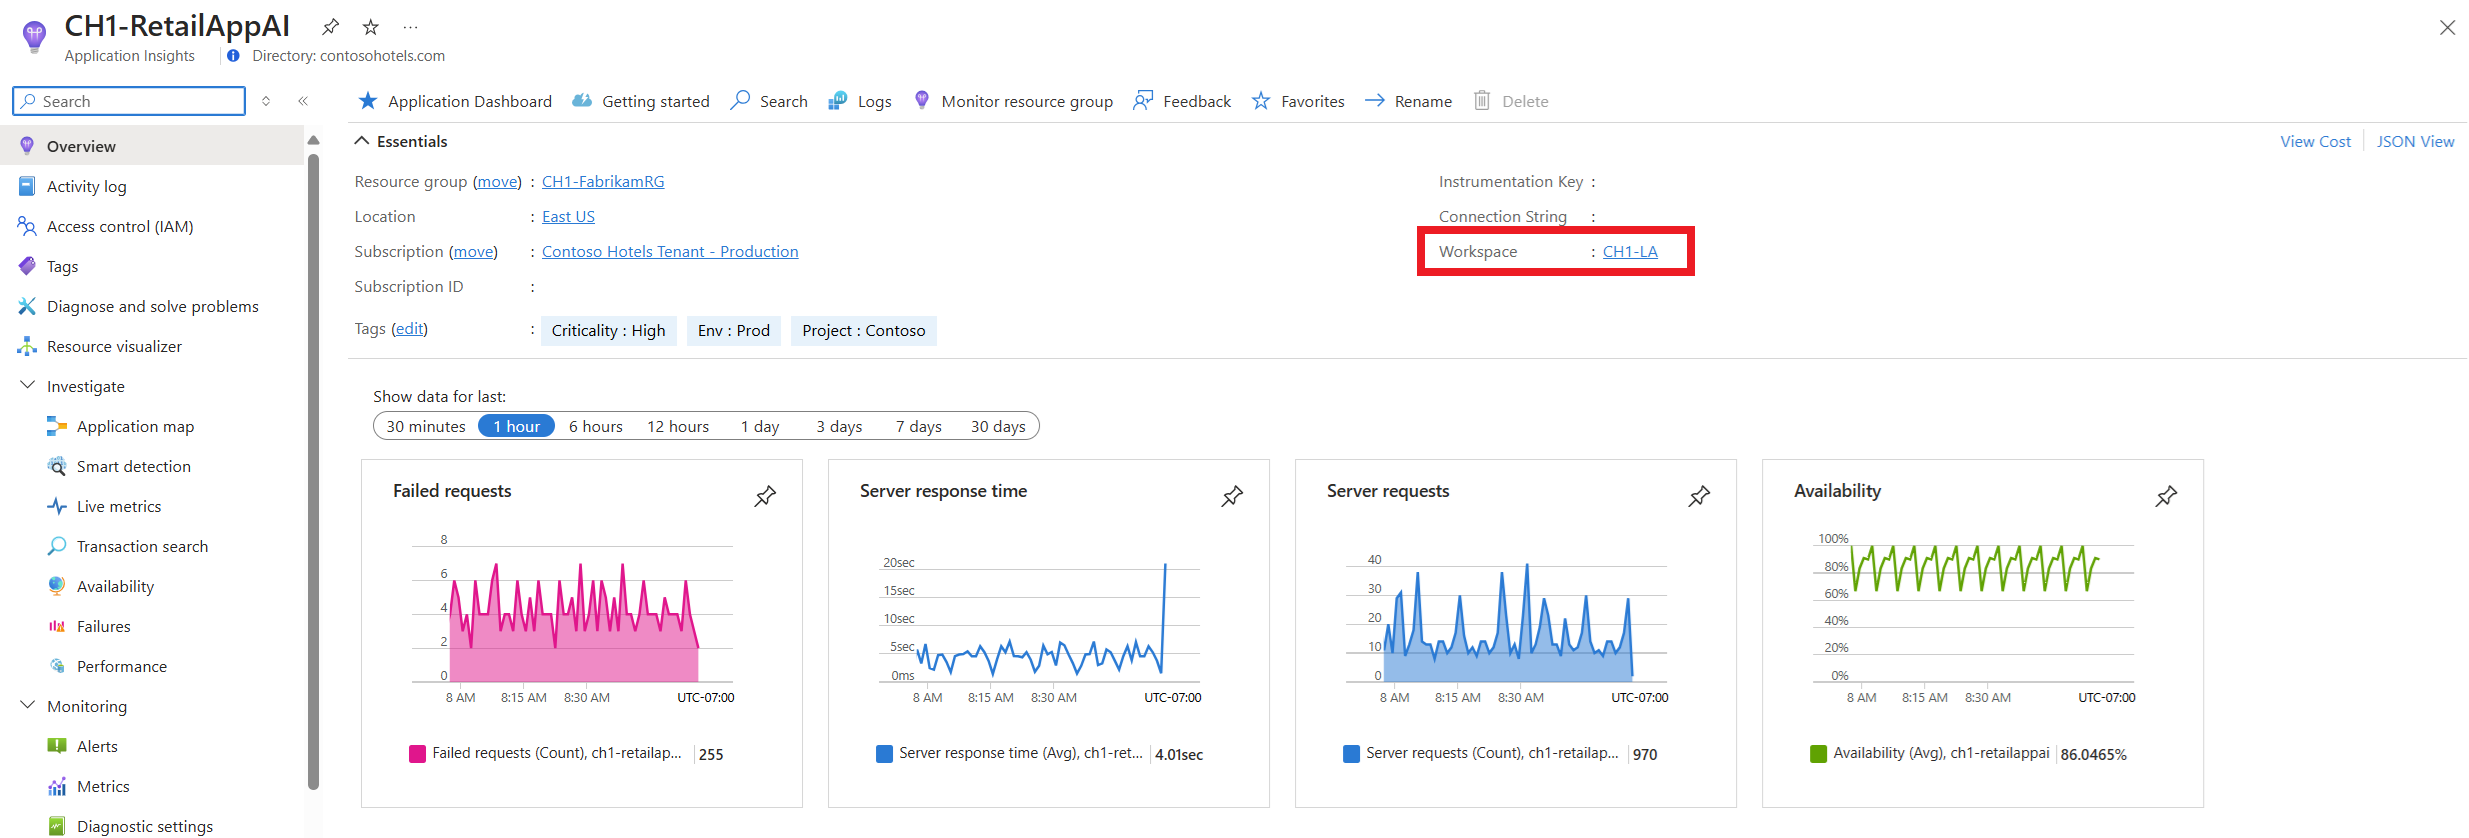2469x838 pixels.
Task: Click the JSON View link
Action: point(2415,141)
